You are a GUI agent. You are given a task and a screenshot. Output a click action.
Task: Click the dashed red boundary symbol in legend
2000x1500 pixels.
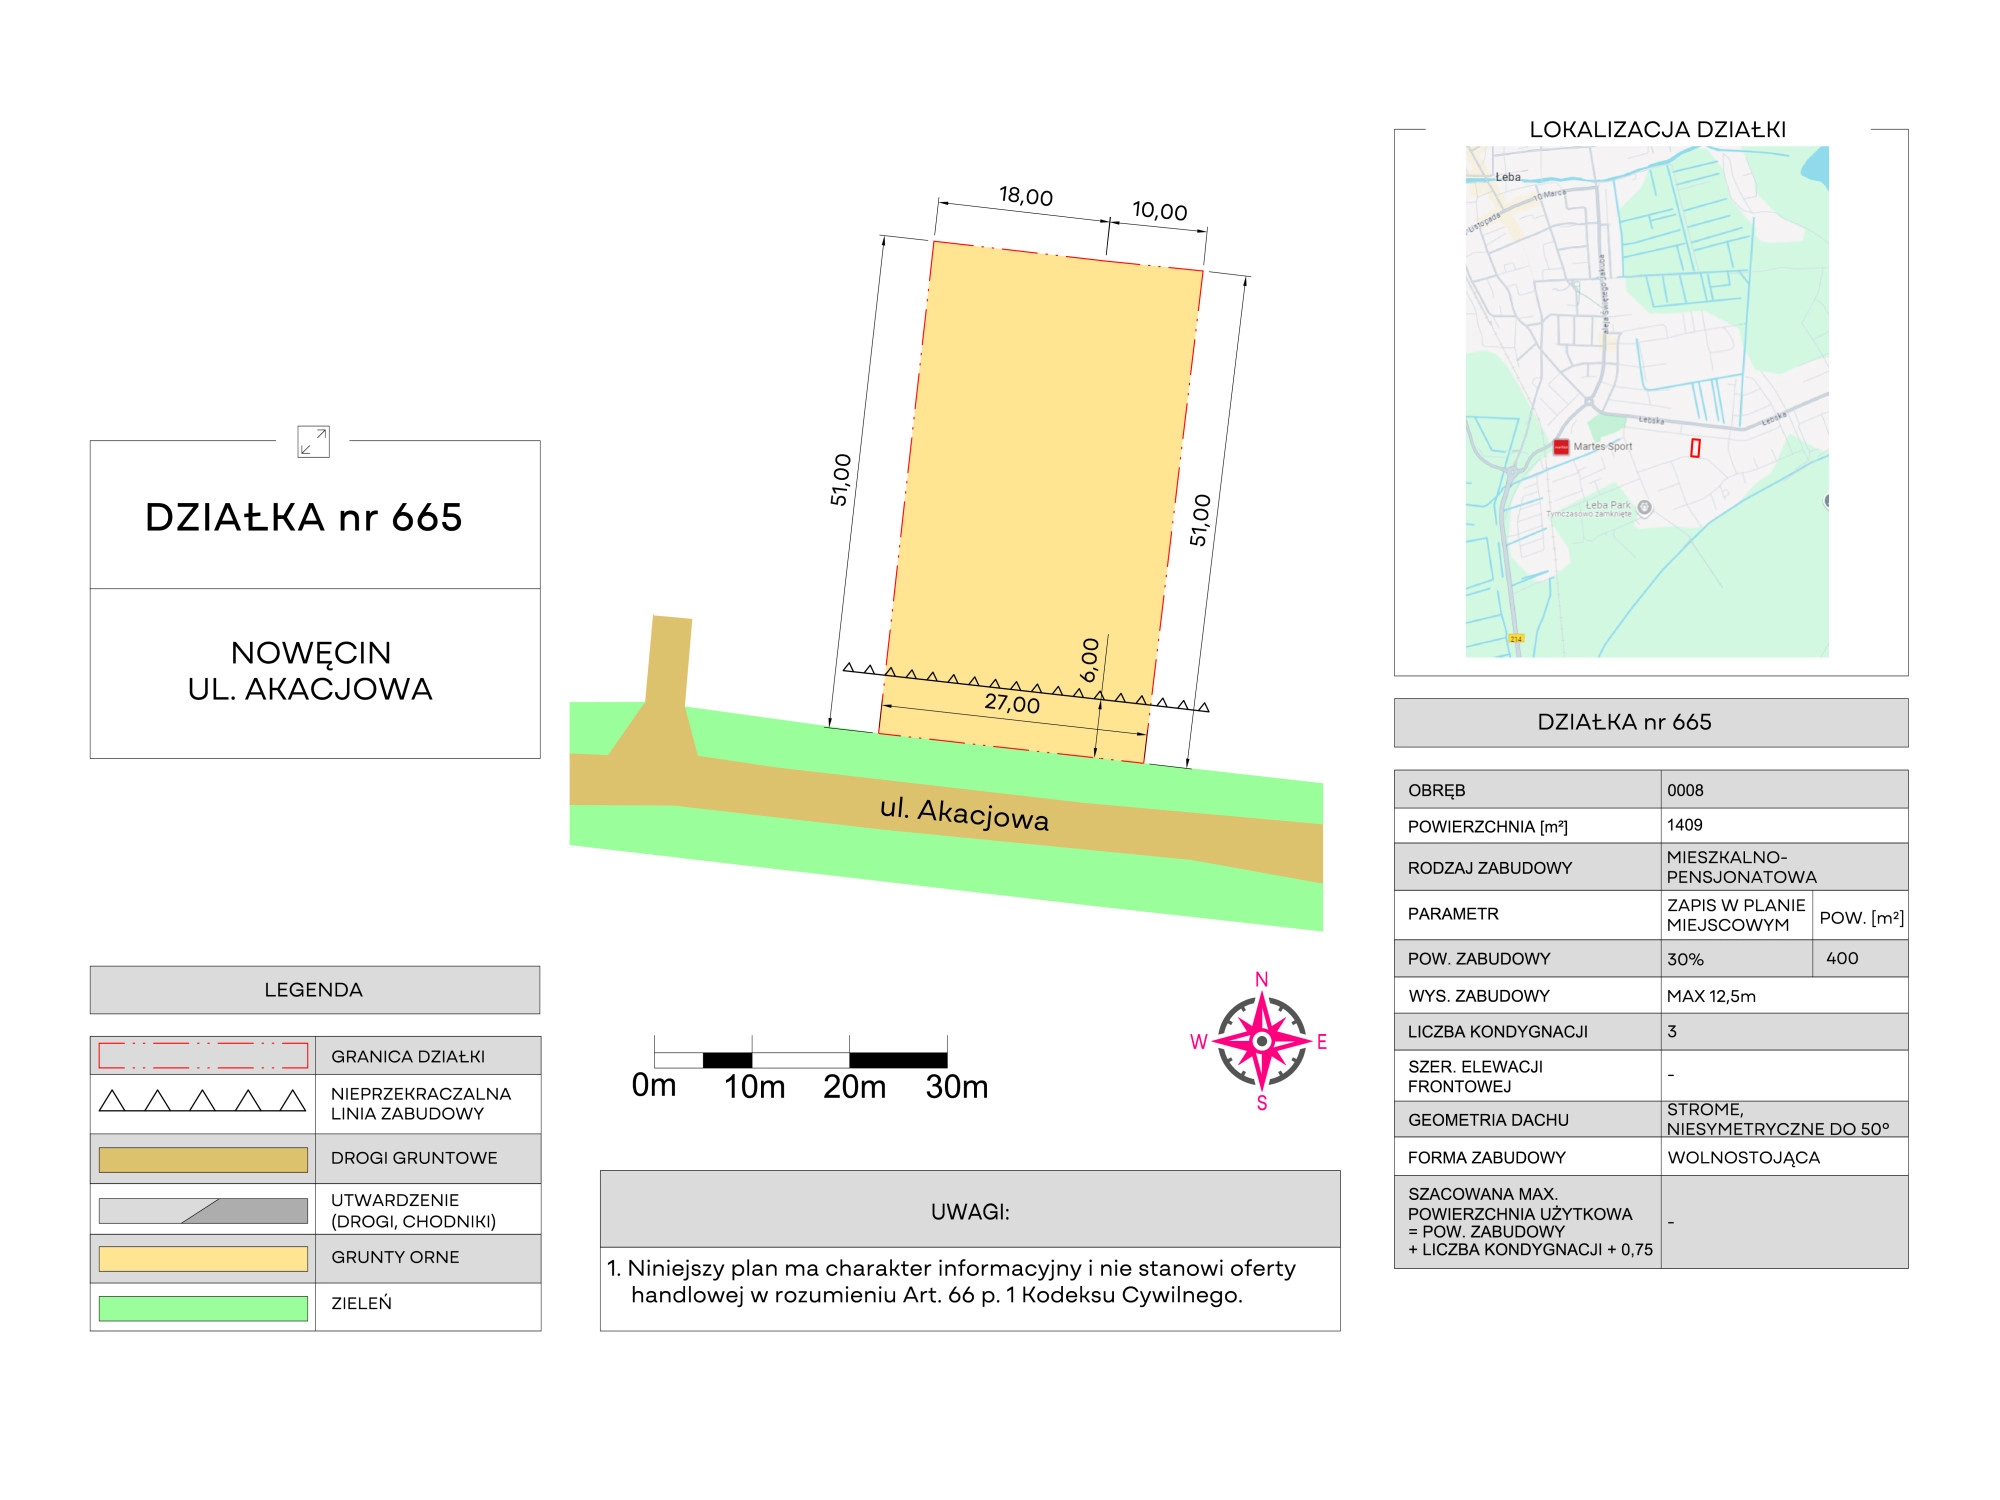pos(203,1056)
